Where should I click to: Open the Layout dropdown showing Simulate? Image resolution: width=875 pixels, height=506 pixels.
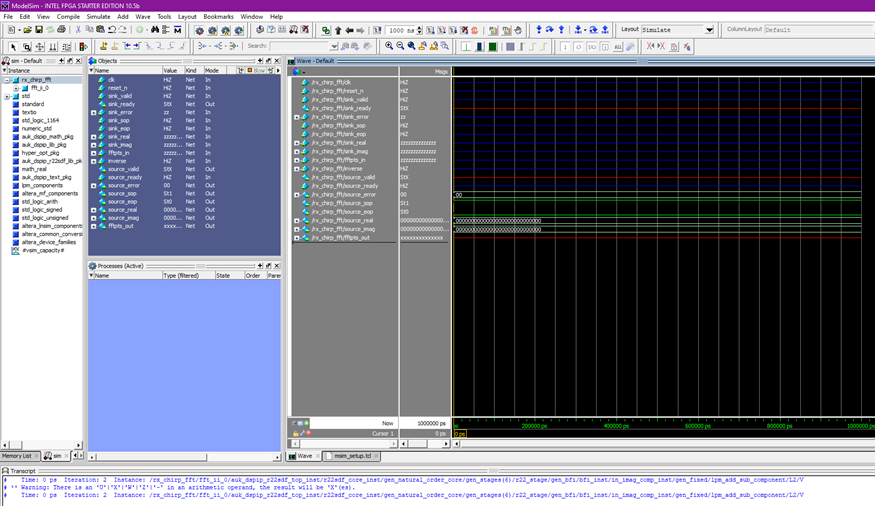point(709,30)
